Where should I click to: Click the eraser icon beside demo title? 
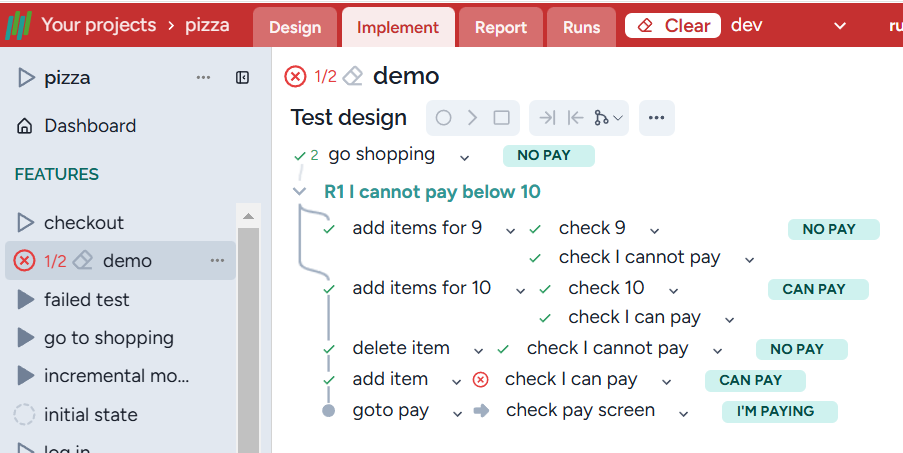[352, 77]
